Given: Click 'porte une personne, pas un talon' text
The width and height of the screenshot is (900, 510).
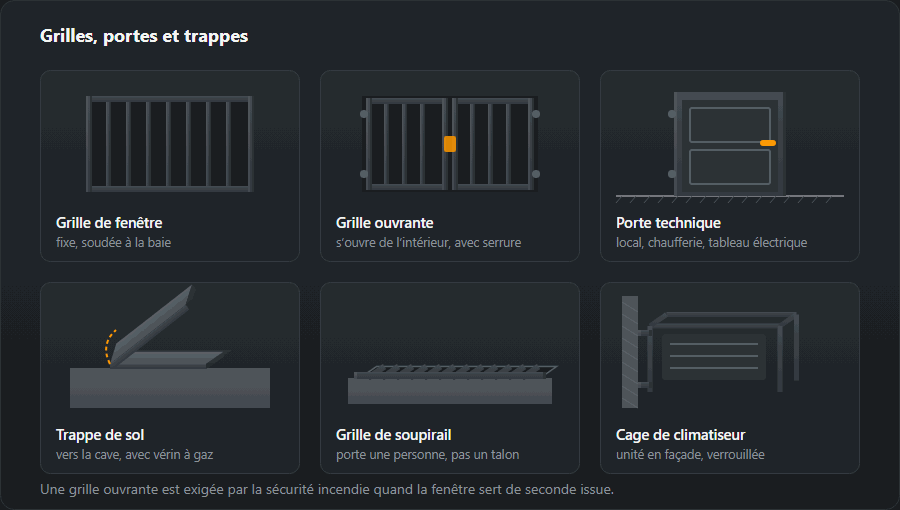Looking at the screenshot, I should [428, 455].
